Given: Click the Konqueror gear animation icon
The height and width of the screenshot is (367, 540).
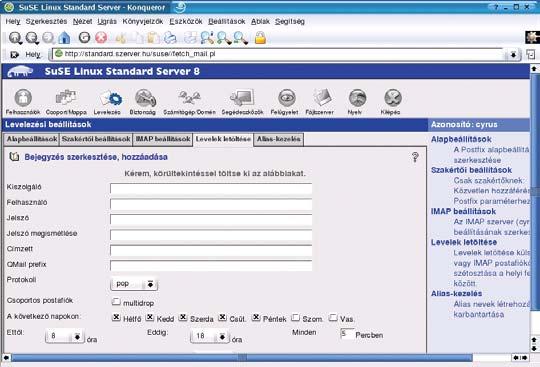Looking at the screenshot, I should pos(532,37).
